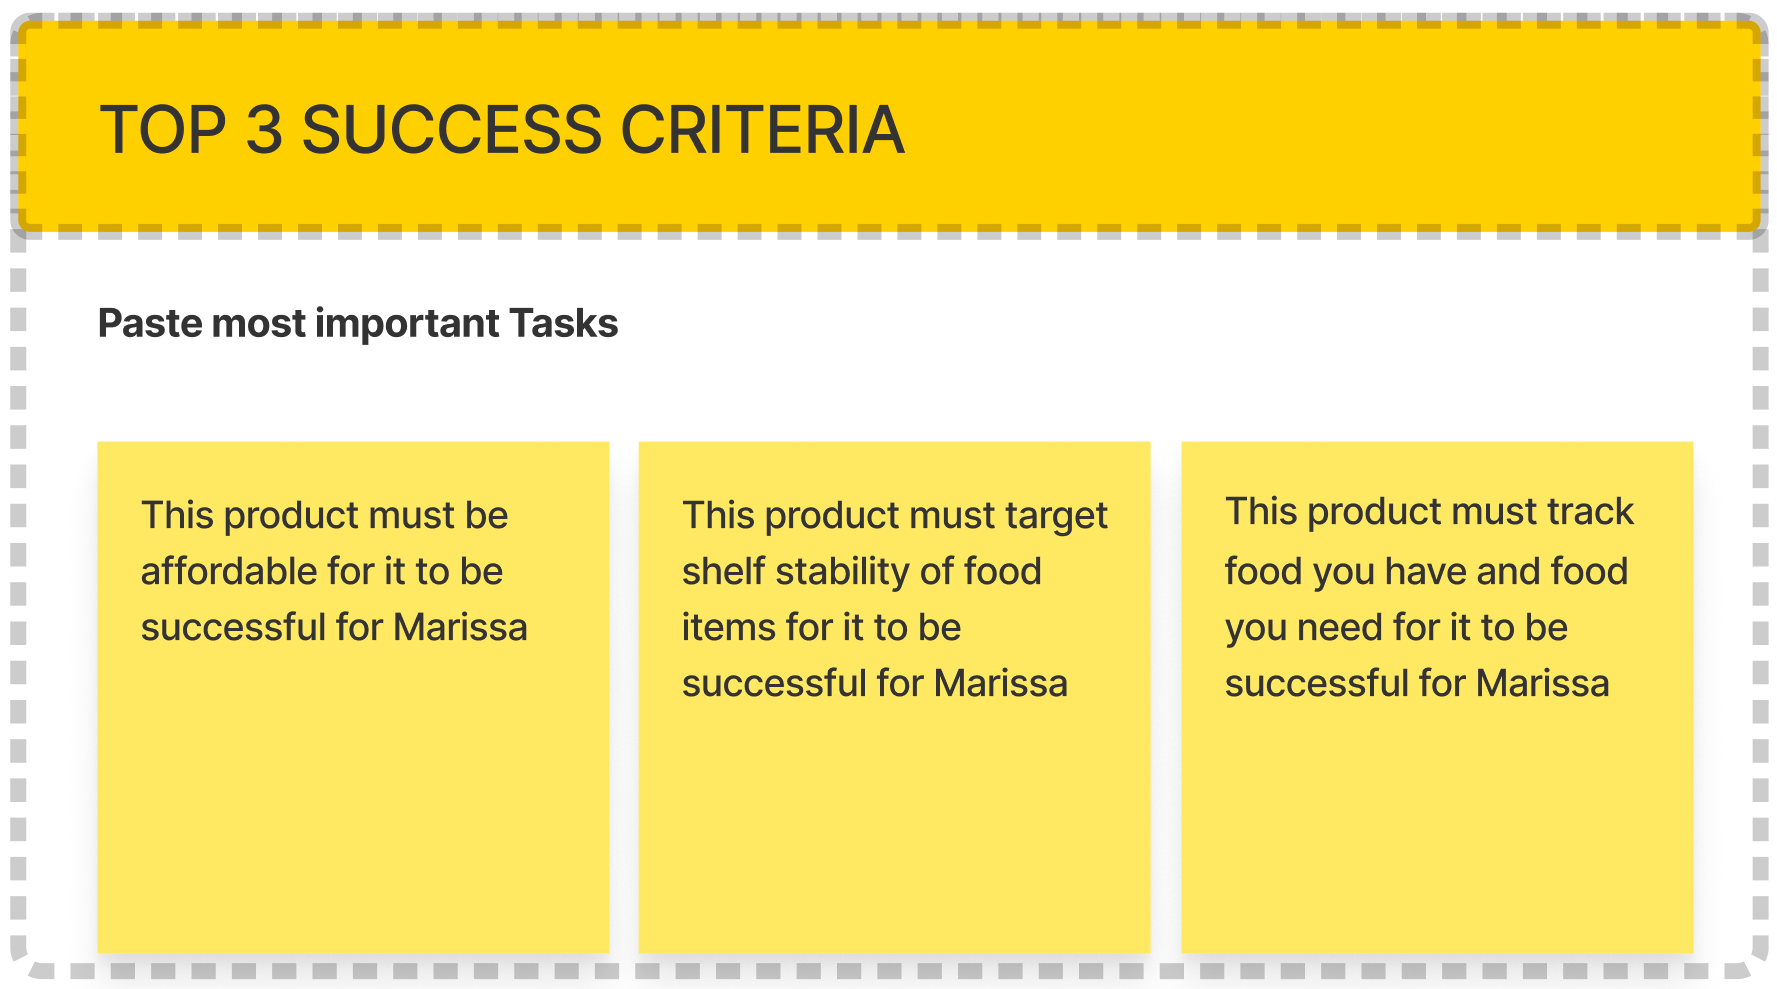
Task: Select the sticky note about shelf stability
Action: (x=894, y=697)
